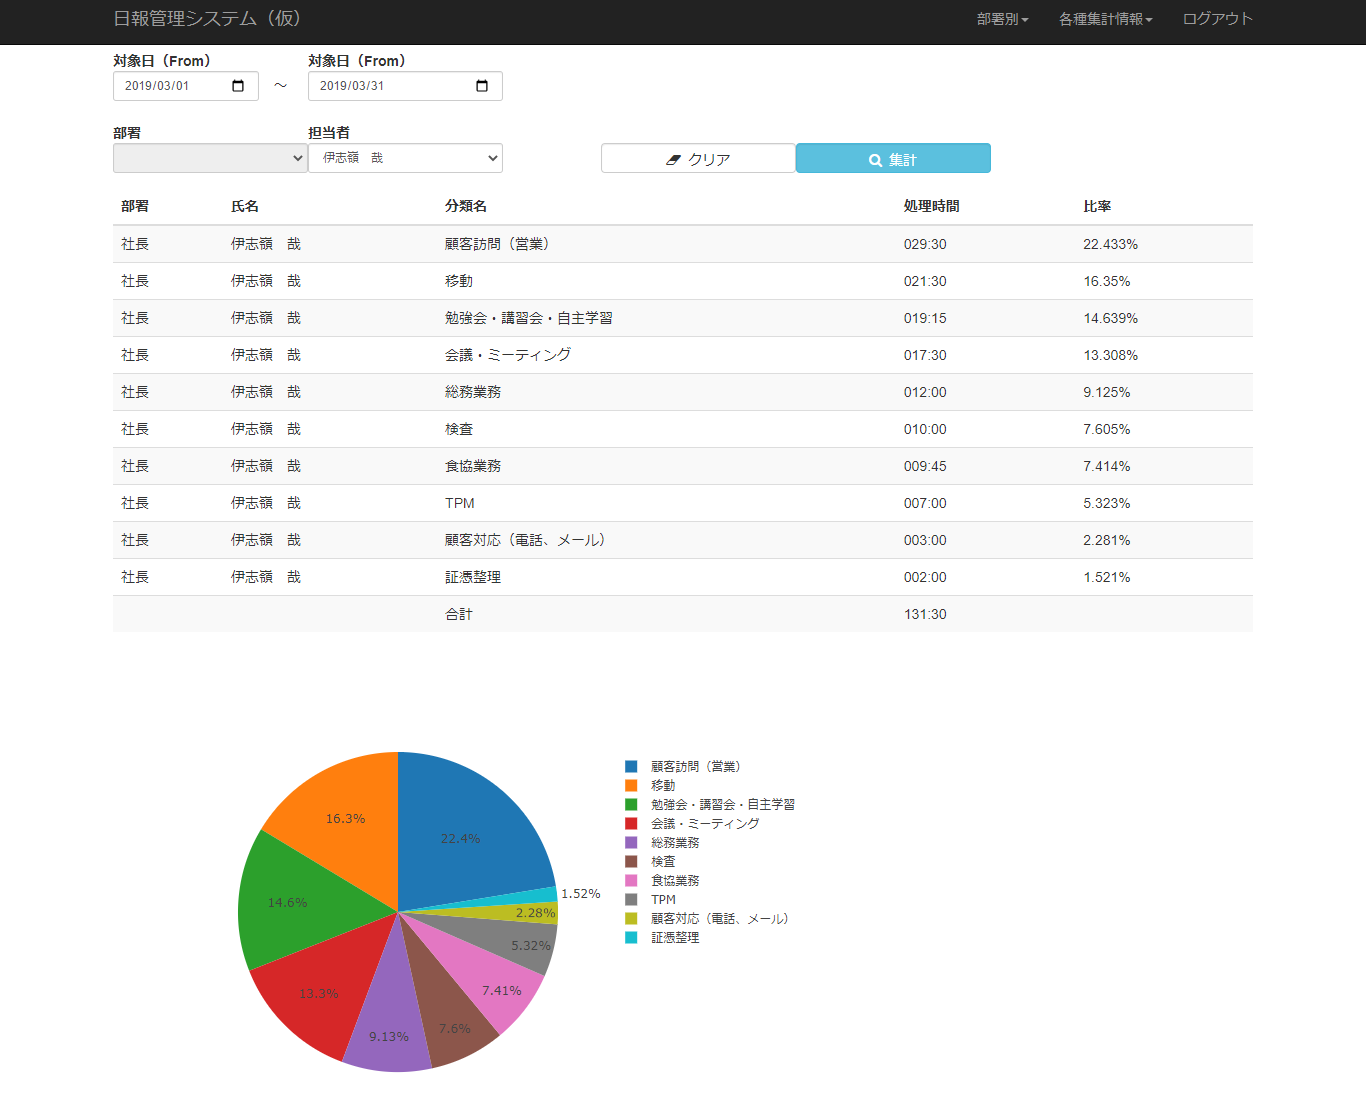This screenshot has height=1100, width=1366.
Task: Toggle orange legend swatch 移動
Action: coord(631,786)
